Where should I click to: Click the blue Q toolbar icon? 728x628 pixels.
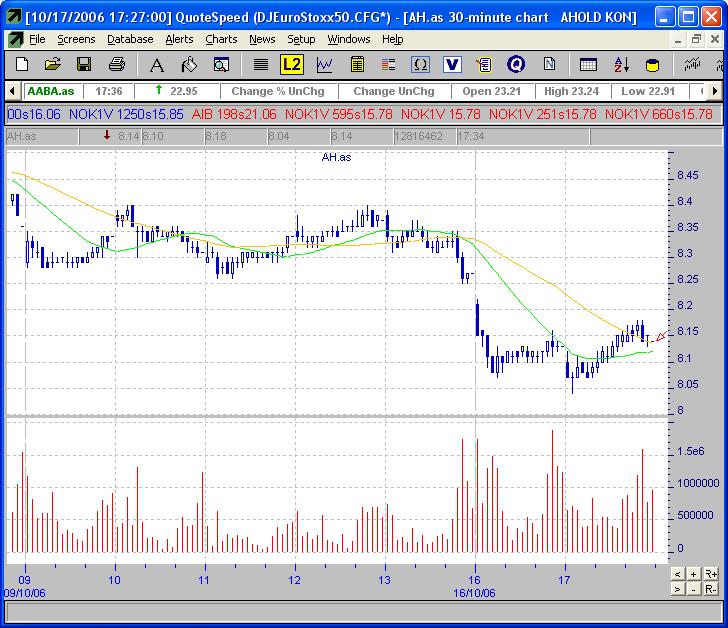tap(516, 64)
